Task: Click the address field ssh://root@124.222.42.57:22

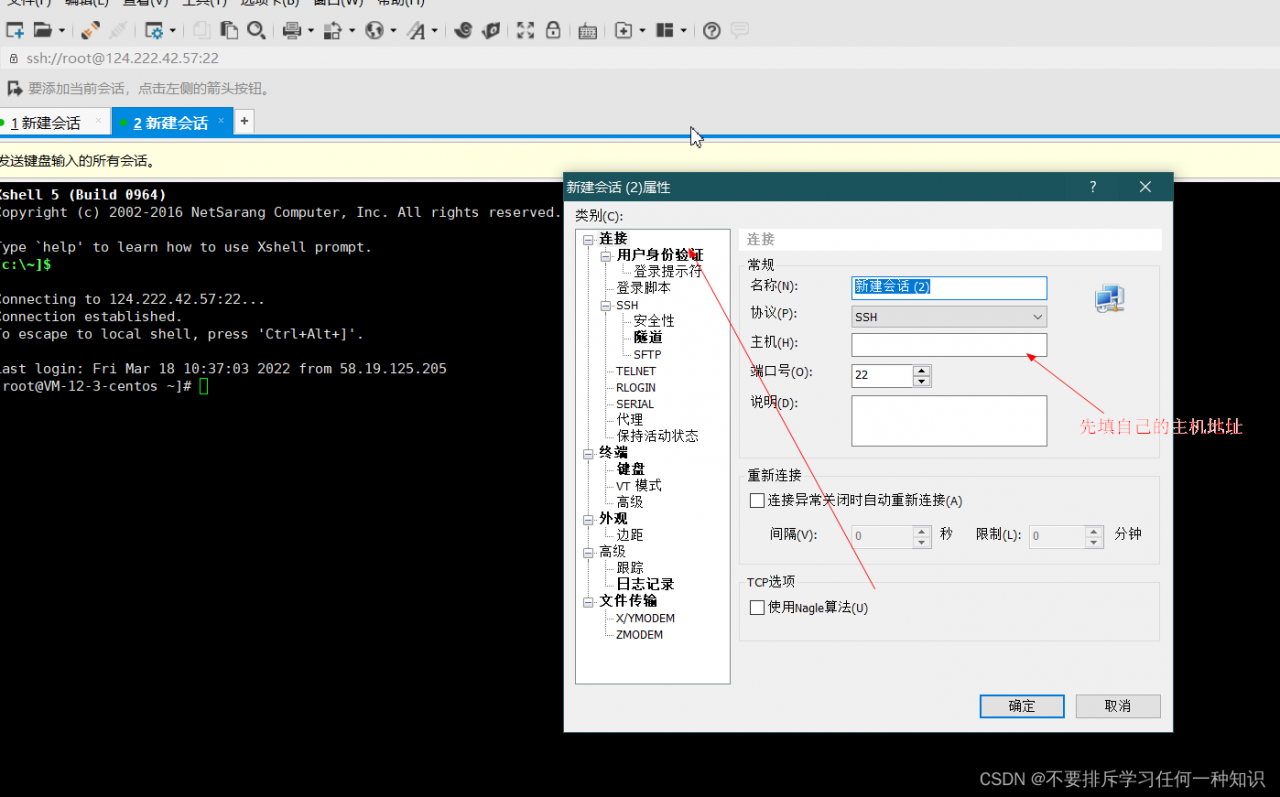Action: click(x=122, y=59)
